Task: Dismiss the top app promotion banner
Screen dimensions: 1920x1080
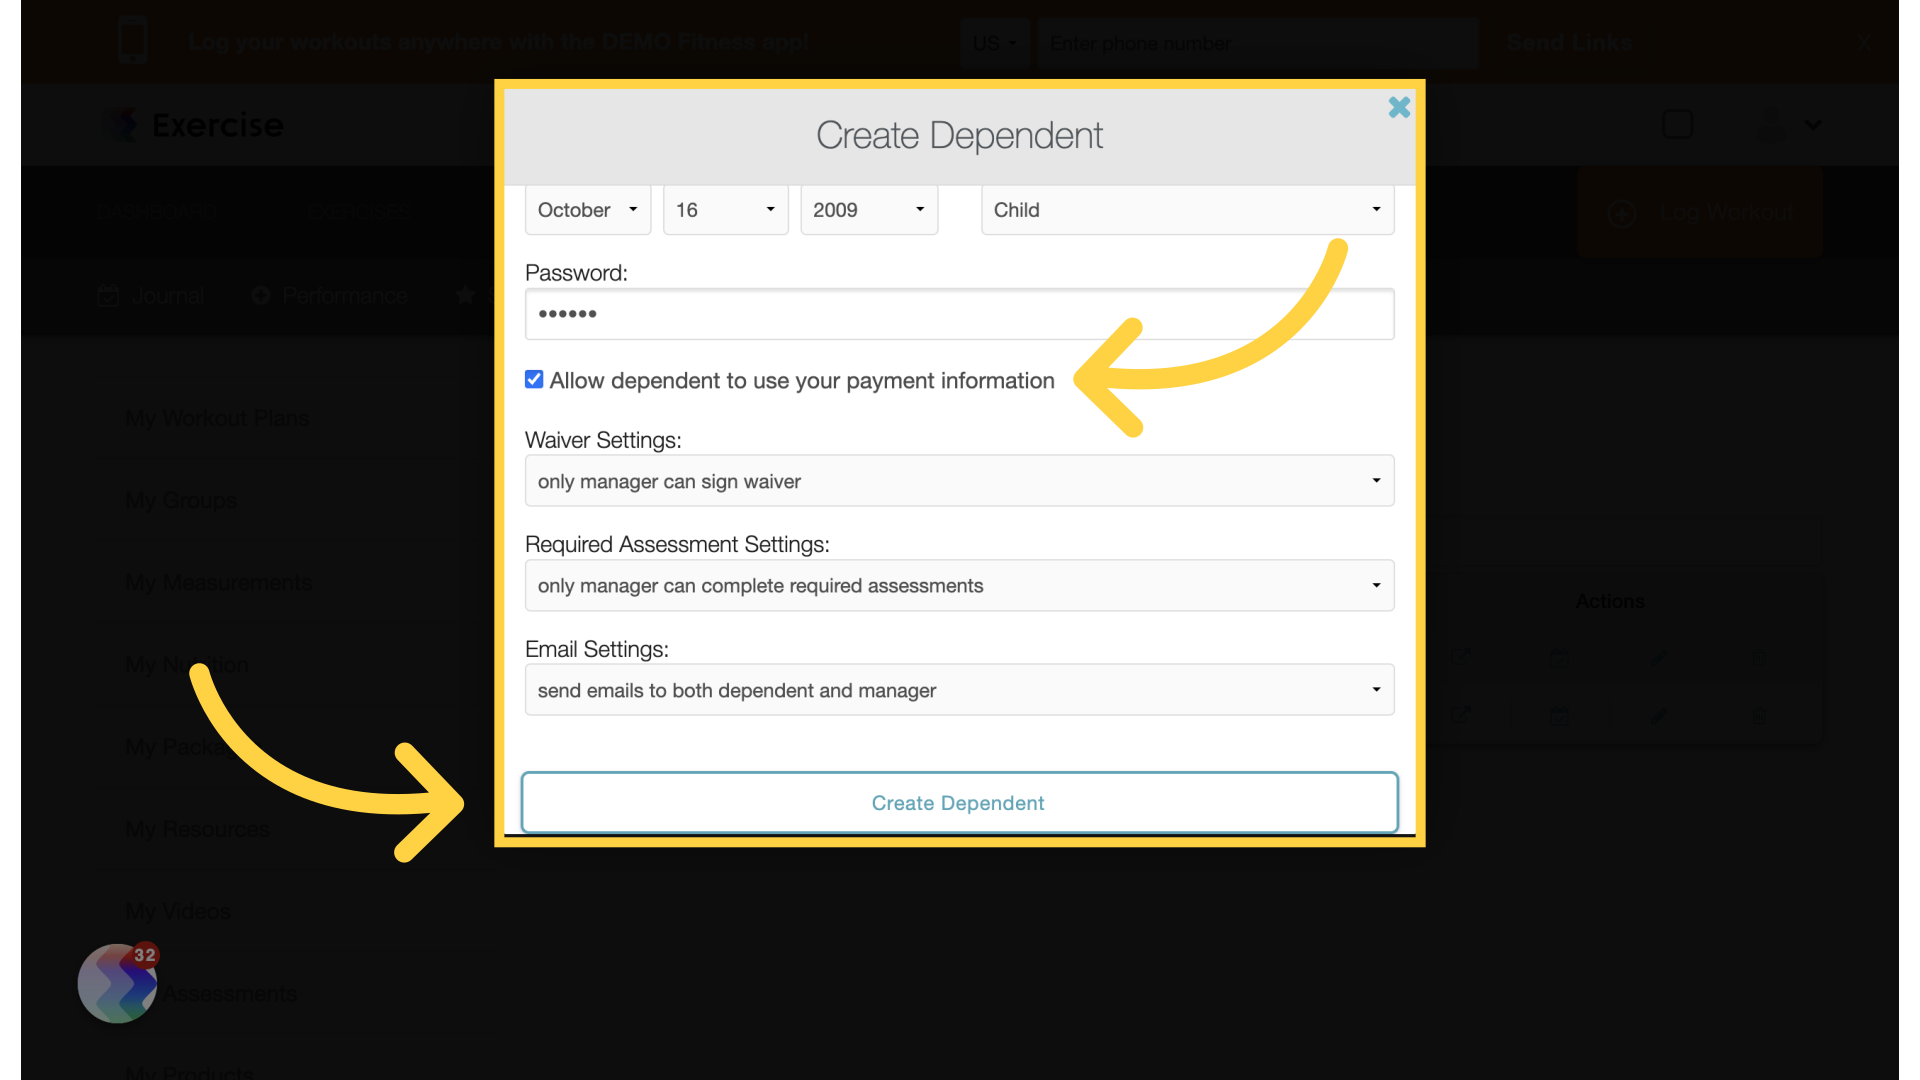Action: [x=1864, y=43]
